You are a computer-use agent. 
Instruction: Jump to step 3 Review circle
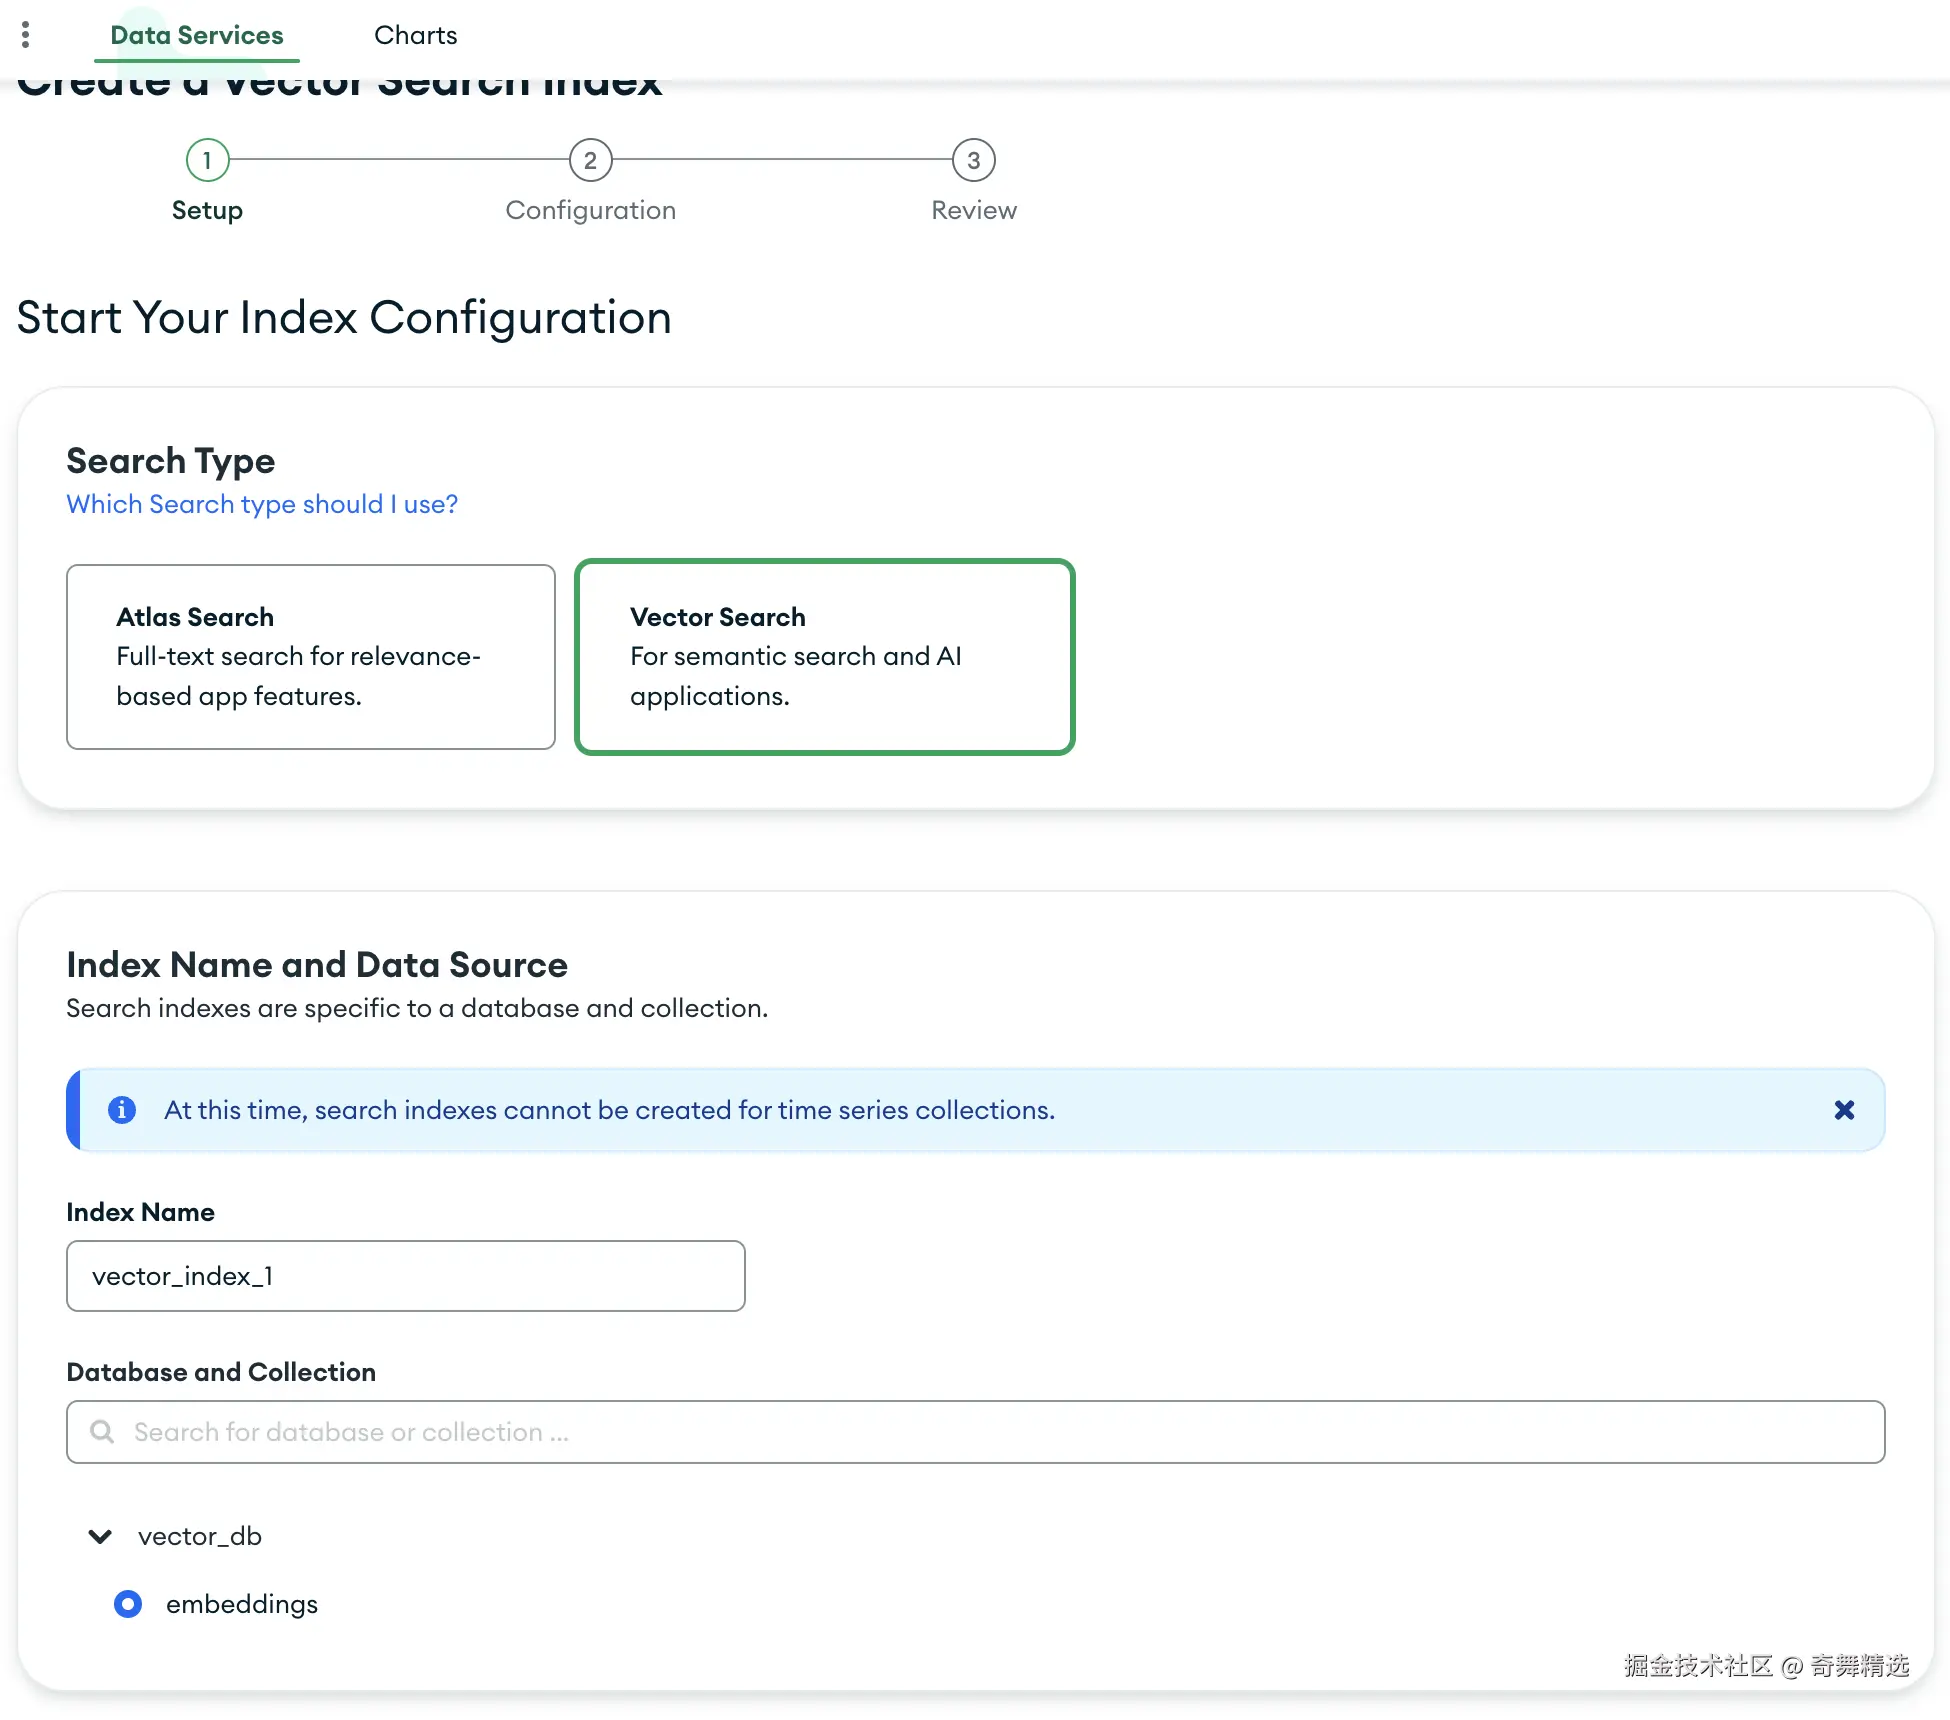[973, 160]
